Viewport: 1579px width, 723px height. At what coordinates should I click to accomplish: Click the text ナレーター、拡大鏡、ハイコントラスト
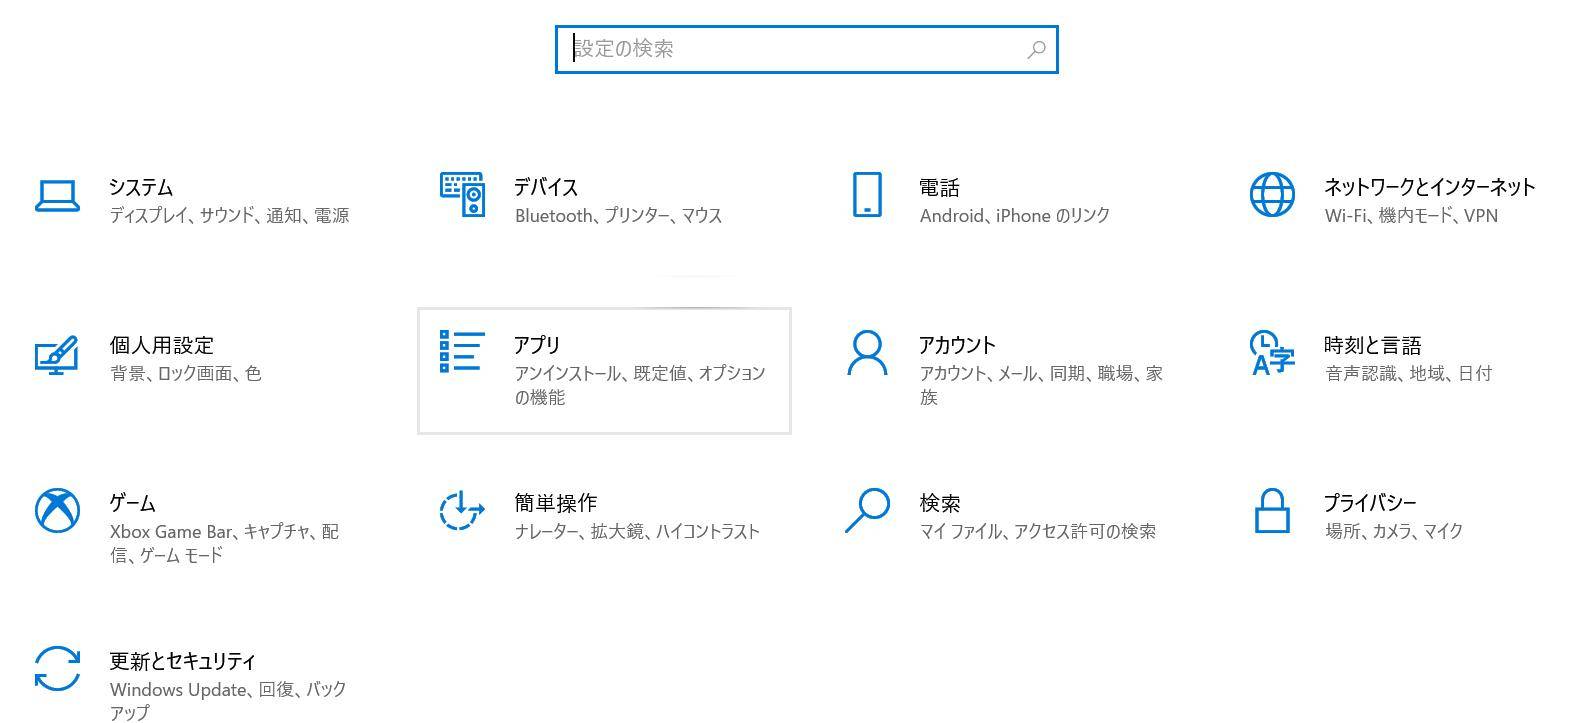637,531
